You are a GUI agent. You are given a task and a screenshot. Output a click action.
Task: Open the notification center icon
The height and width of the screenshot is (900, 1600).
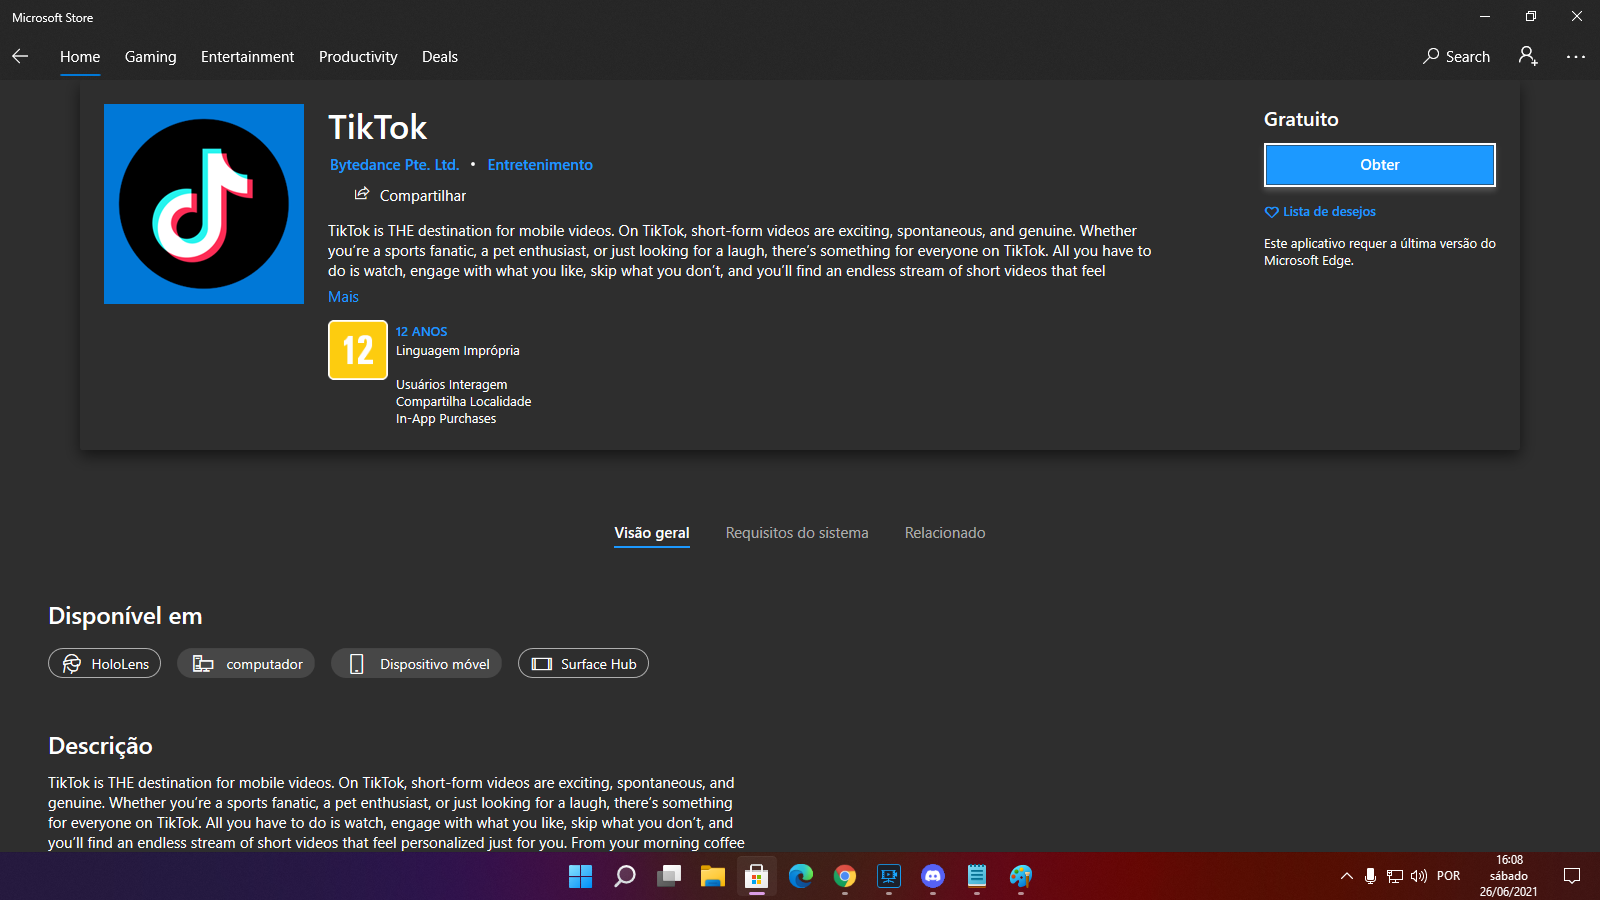tap(1572, 876)
